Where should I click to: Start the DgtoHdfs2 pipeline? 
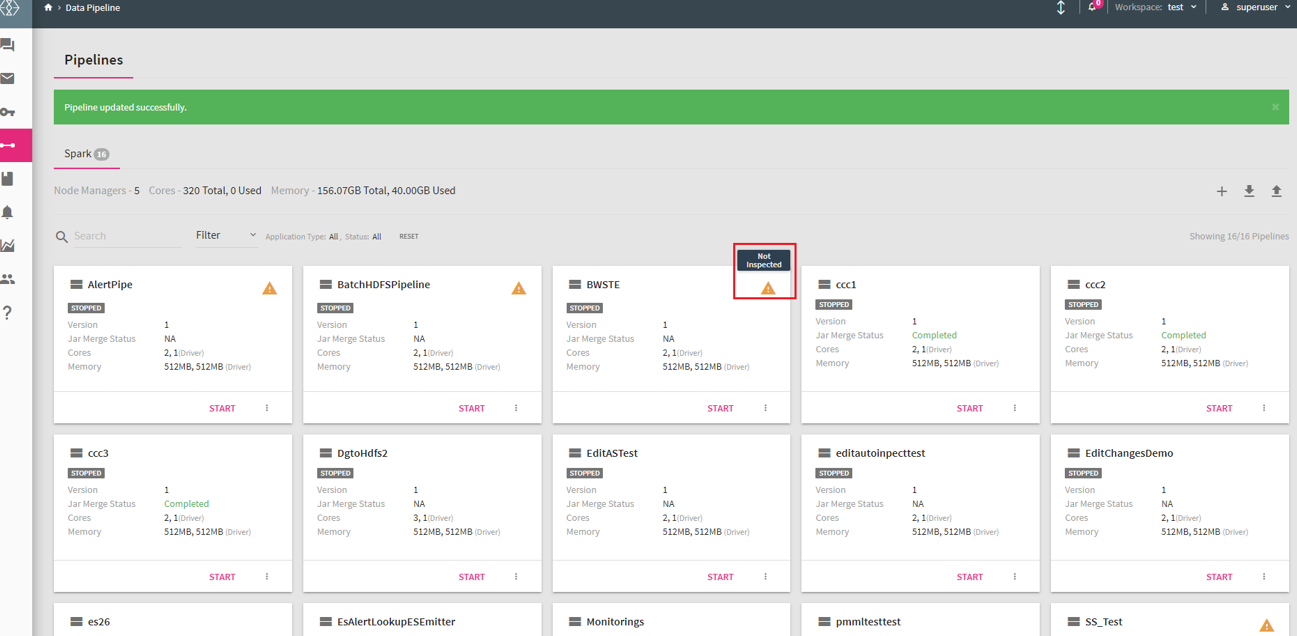(x=471, y=577)
